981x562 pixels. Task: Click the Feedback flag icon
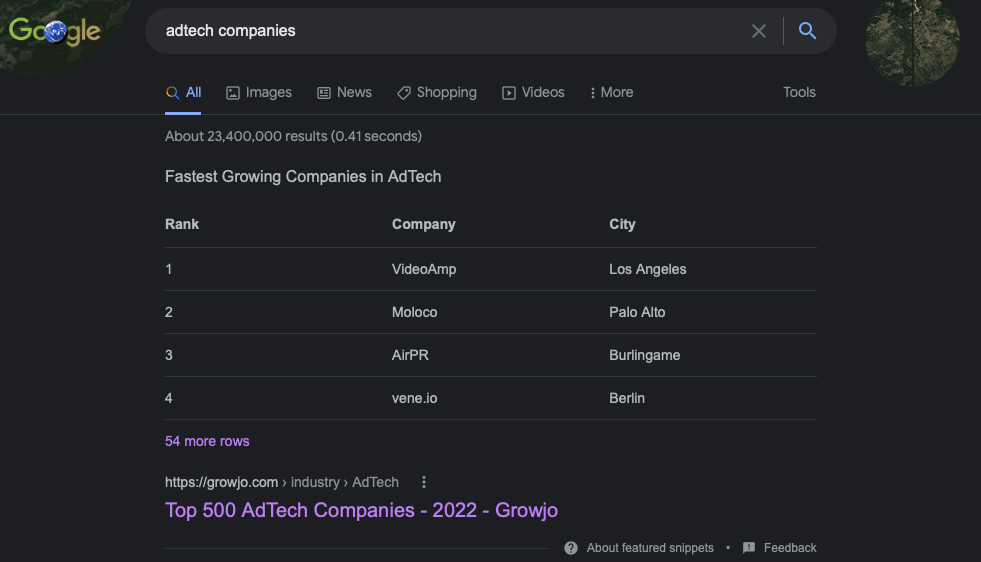pos(748,548)
